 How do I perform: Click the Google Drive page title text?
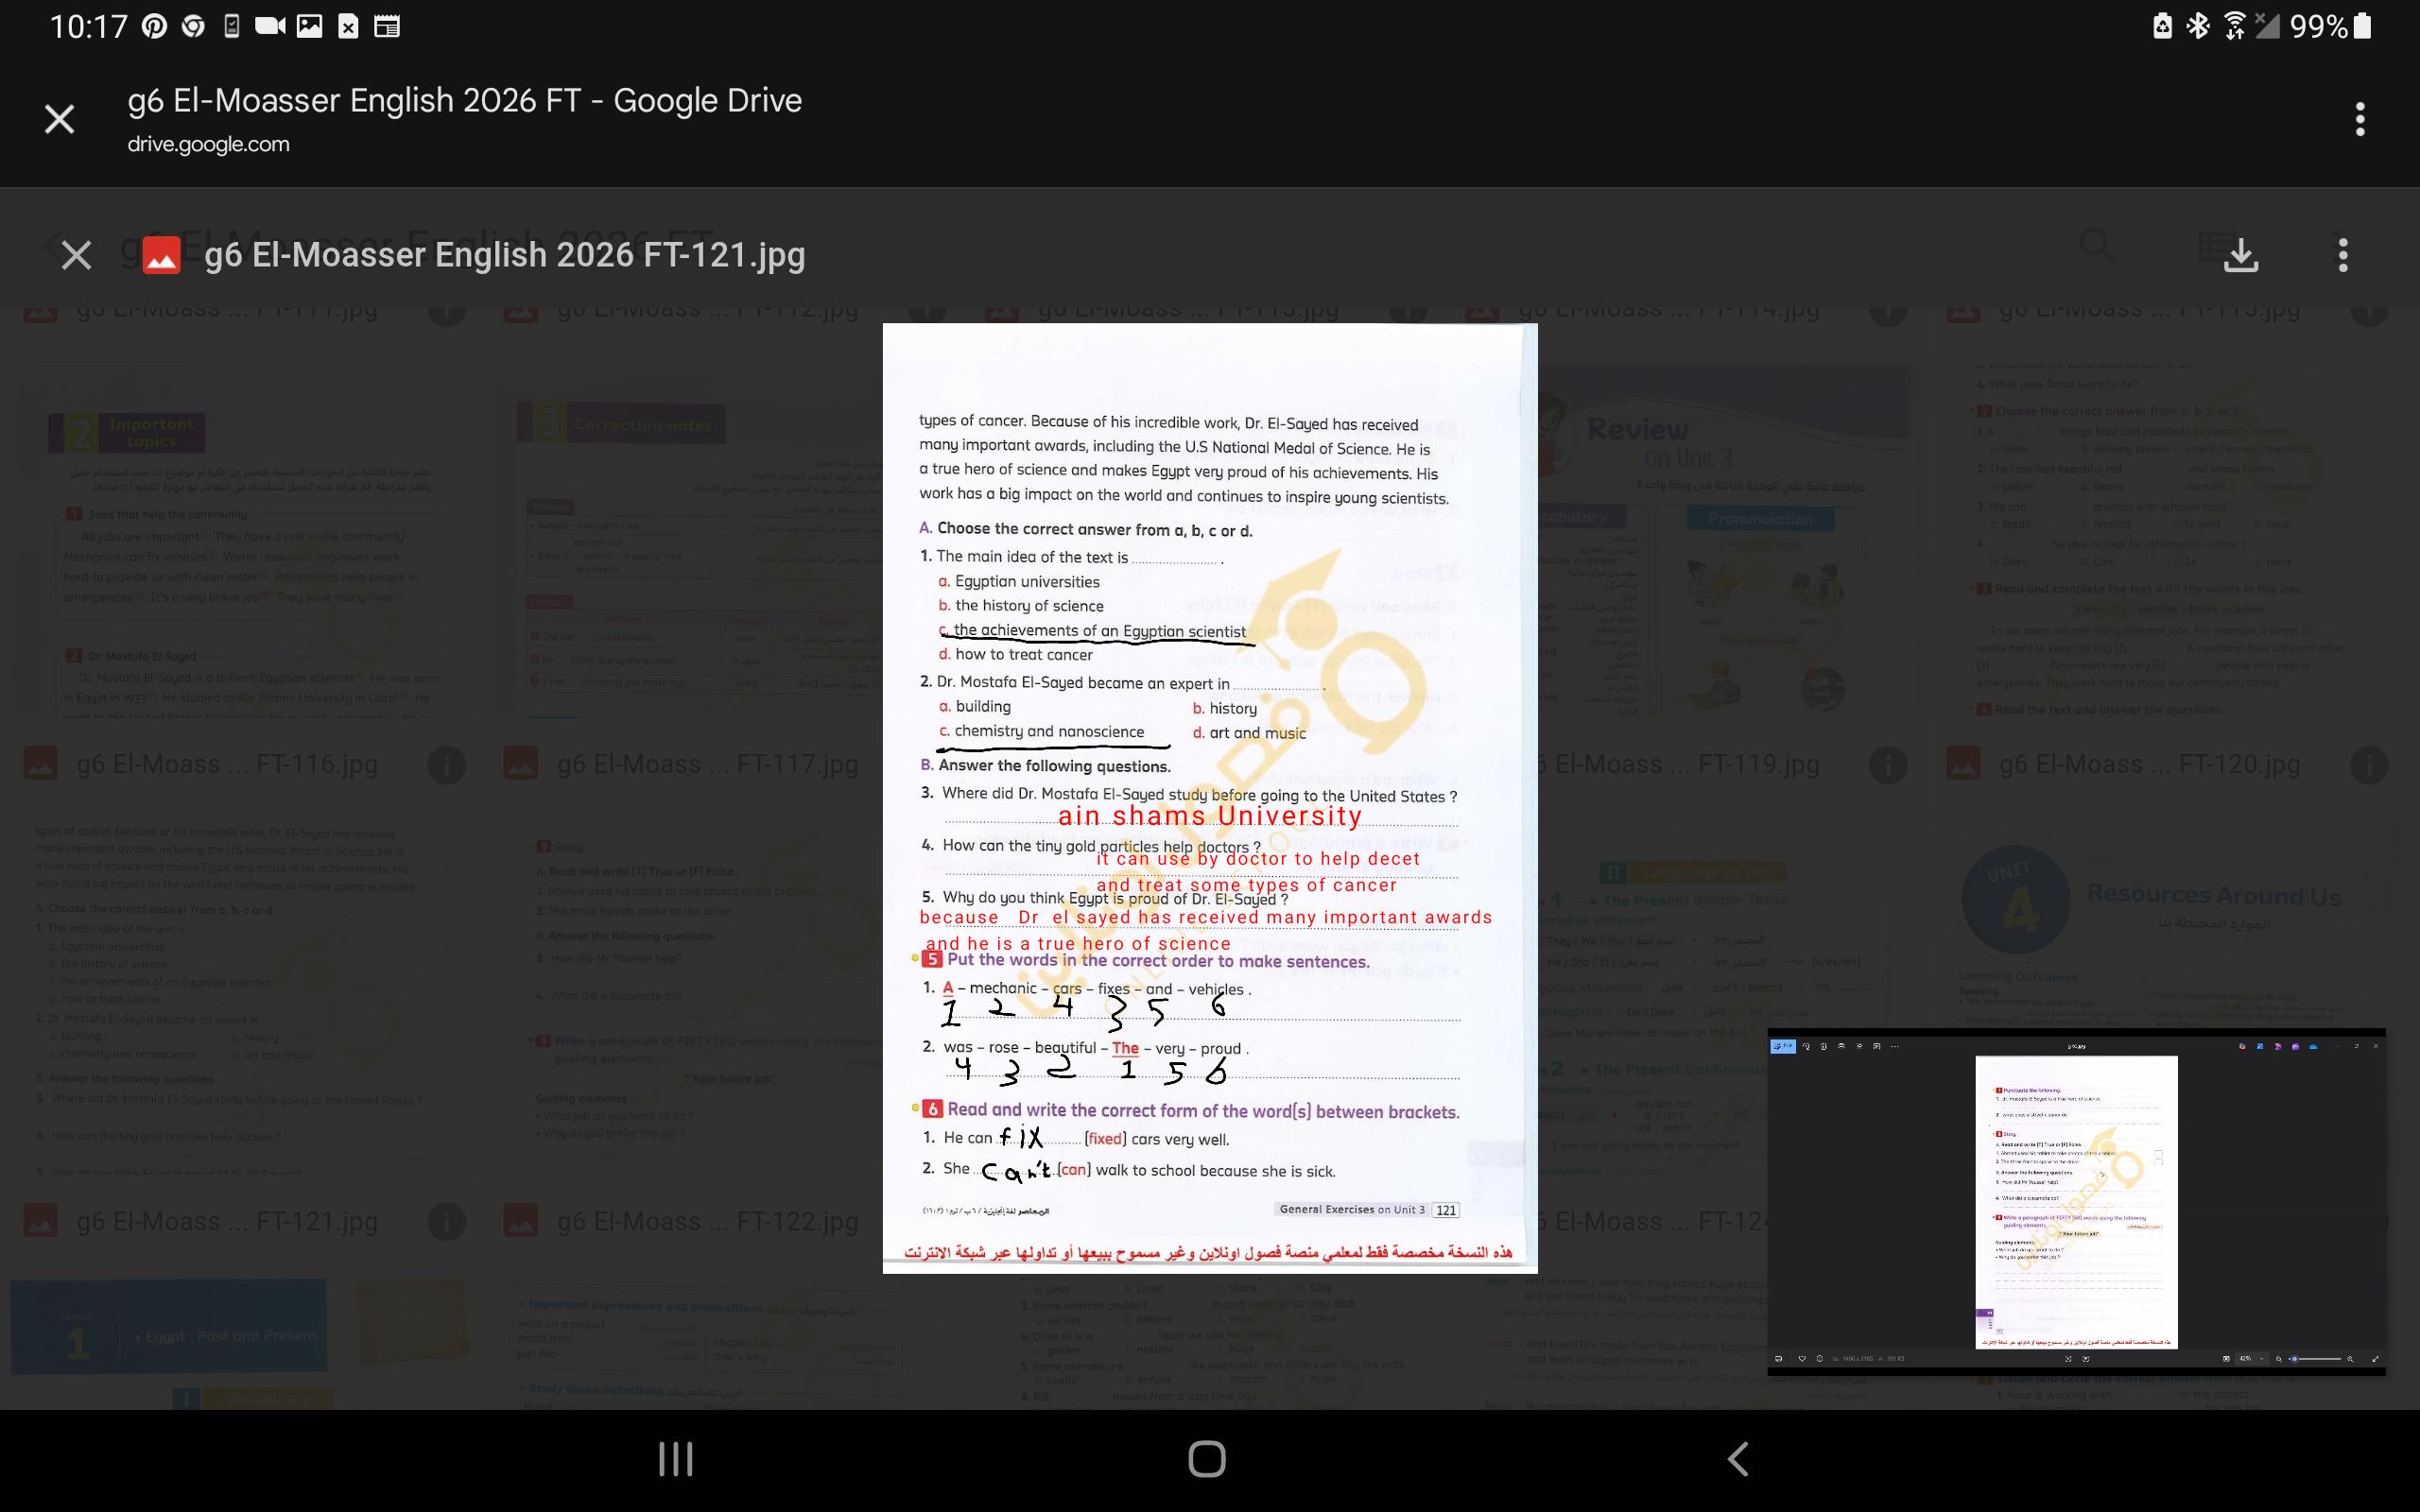click(x=464, y=100)
